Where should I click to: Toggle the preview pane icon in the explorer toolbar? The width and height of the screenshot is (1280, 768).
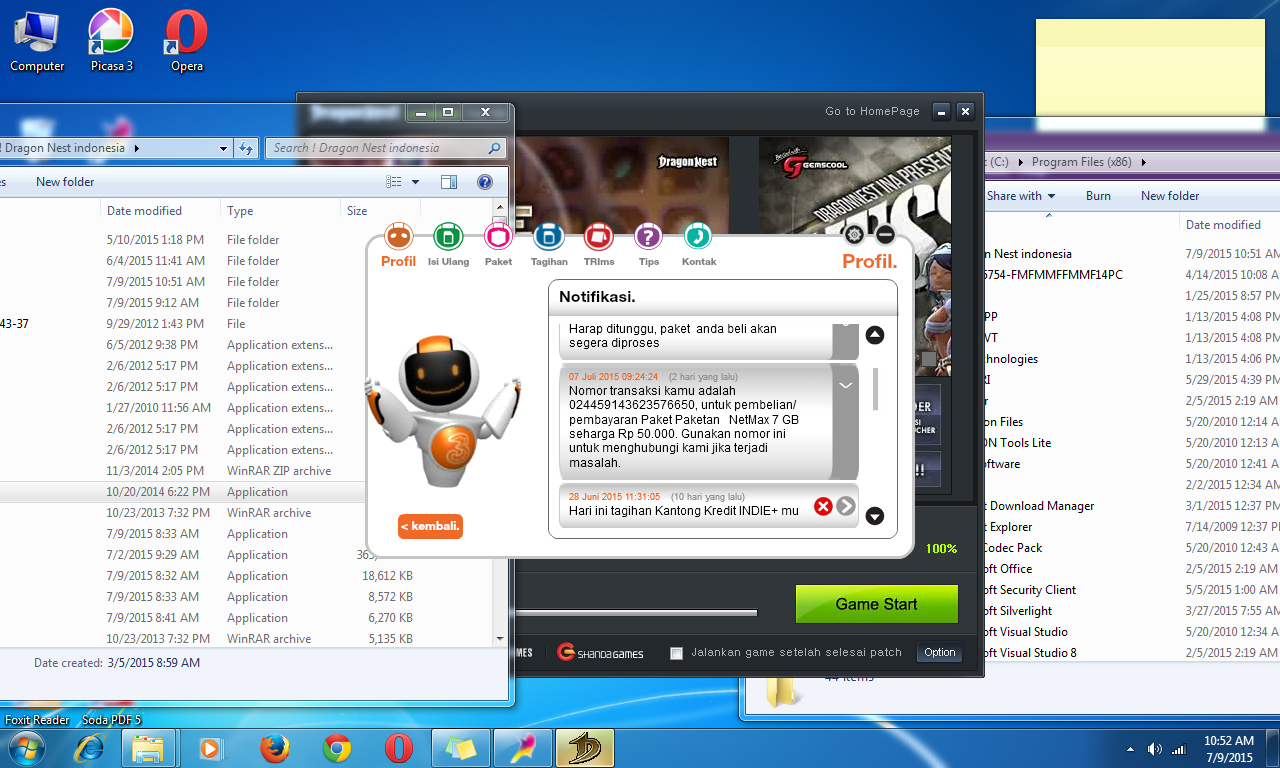[449, 182]
